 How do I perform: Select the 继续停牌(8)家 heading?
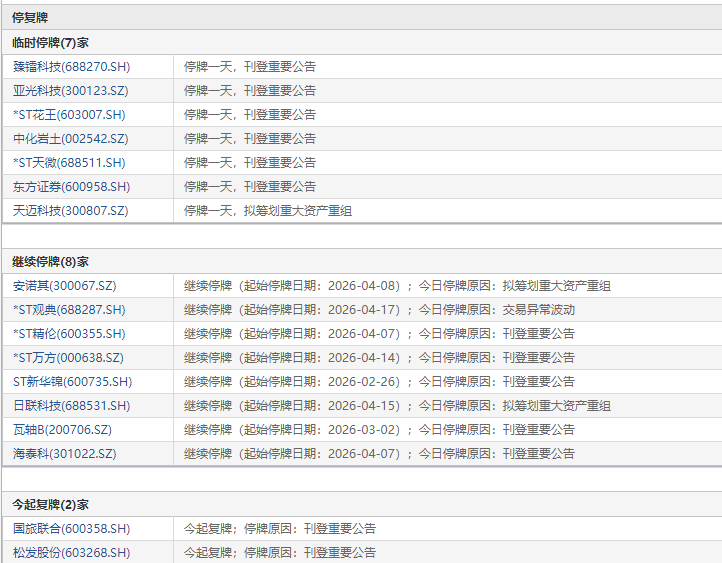click(x=50, y=262)
